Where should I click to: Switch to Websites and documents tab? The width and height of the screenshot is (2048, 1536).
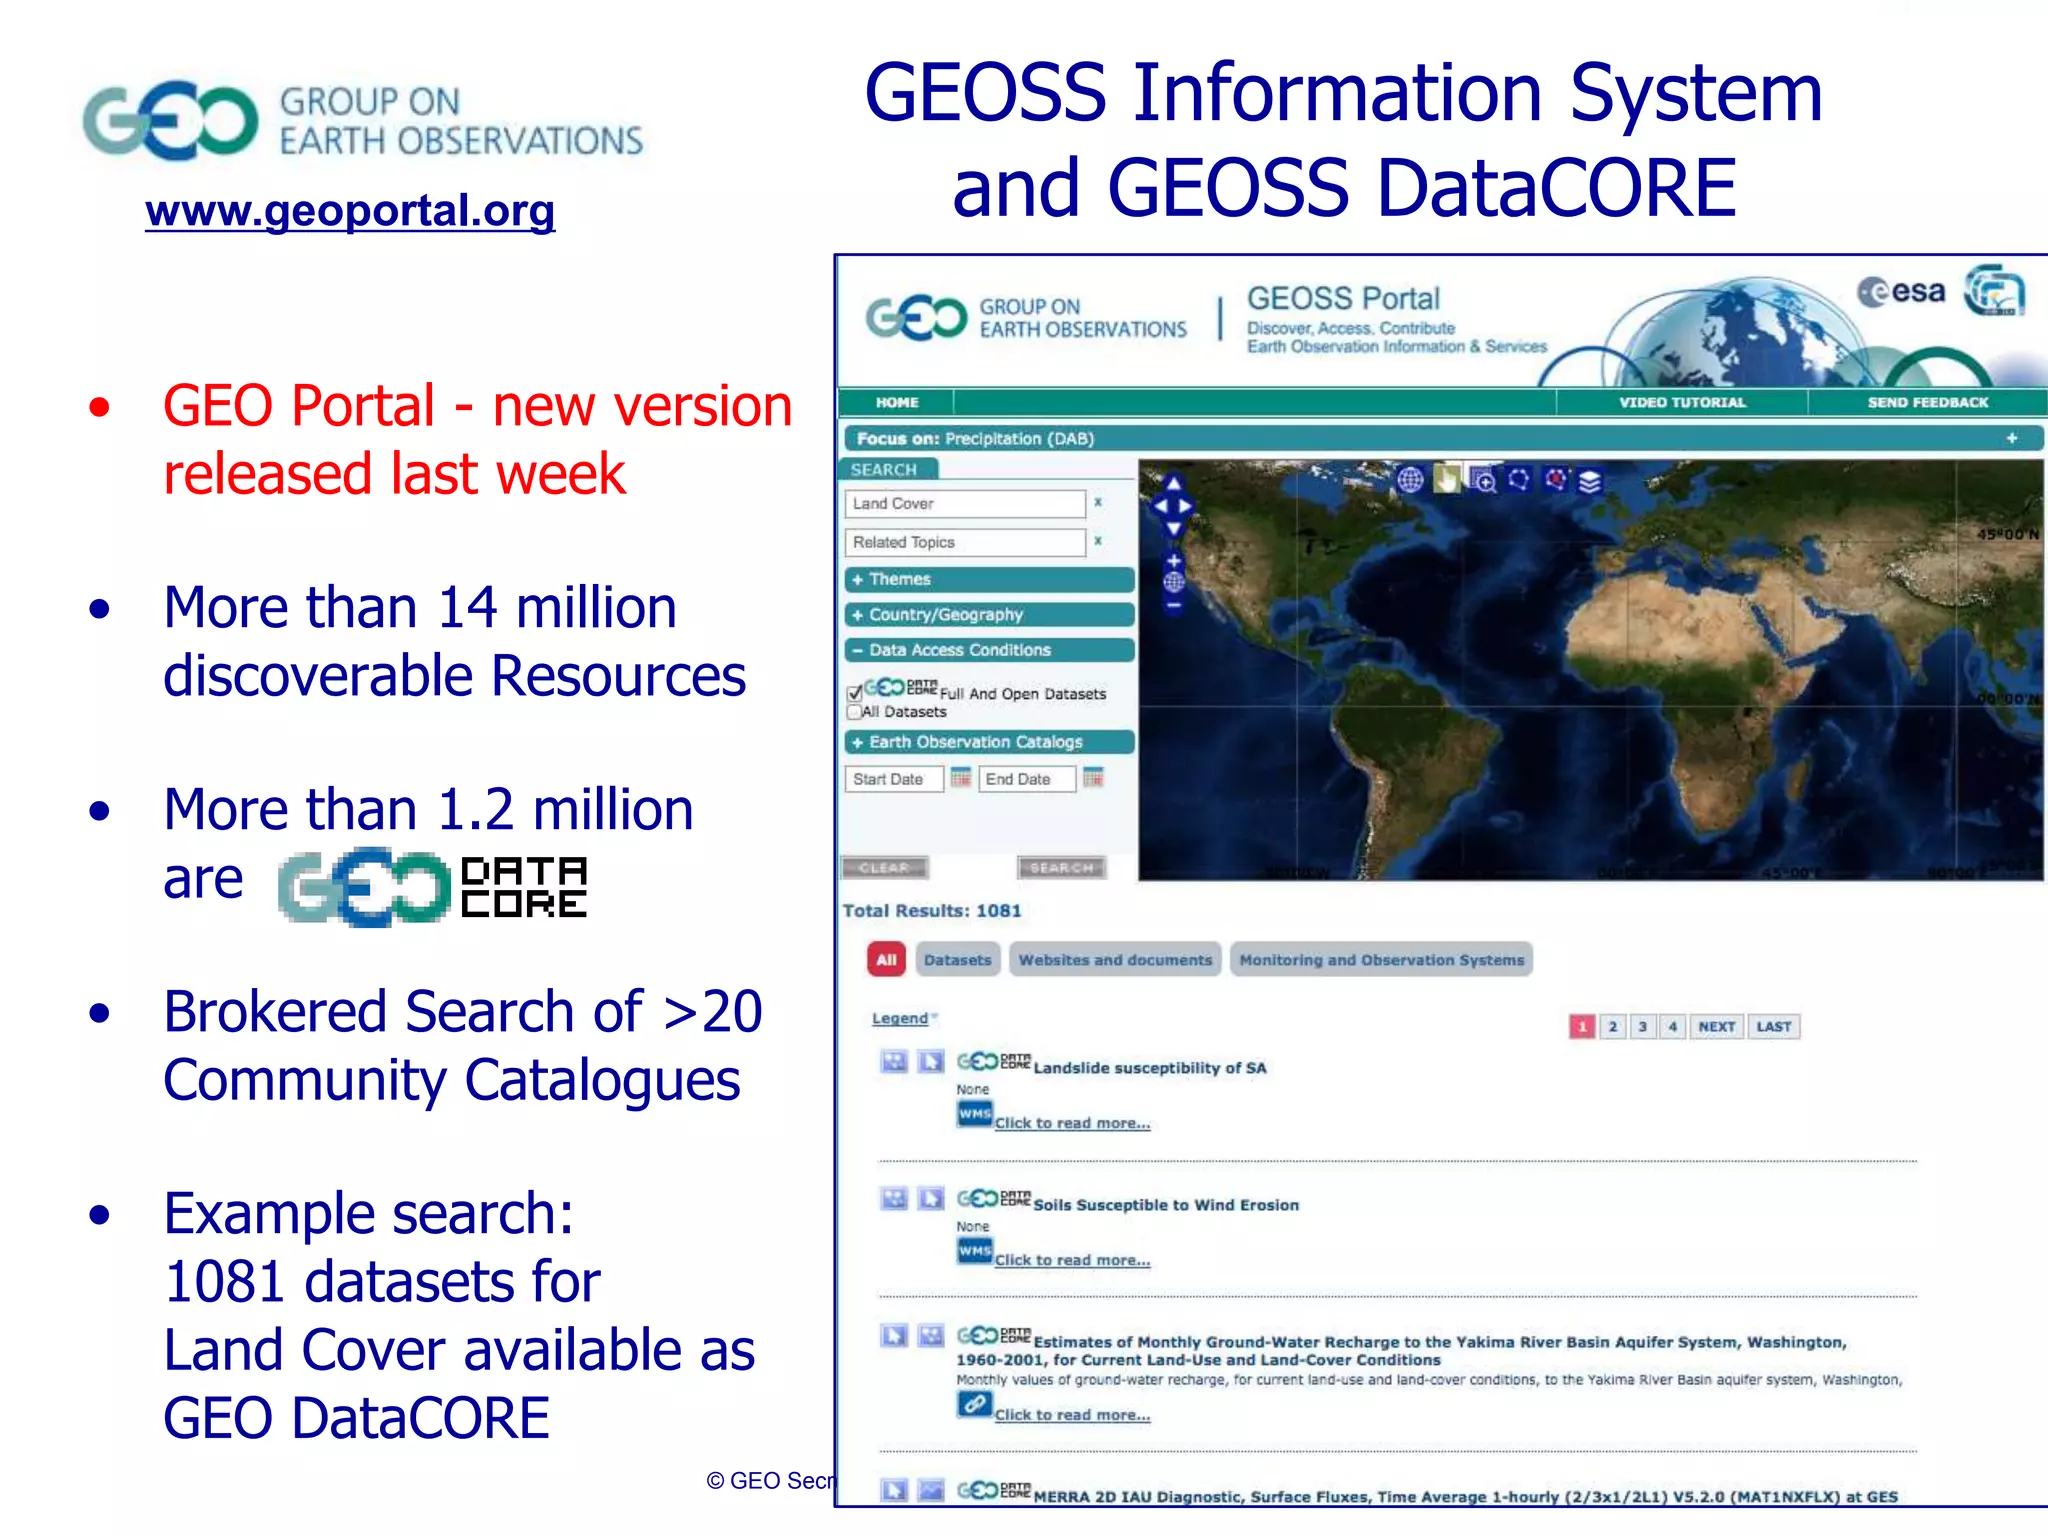(x=1115, y=960)
